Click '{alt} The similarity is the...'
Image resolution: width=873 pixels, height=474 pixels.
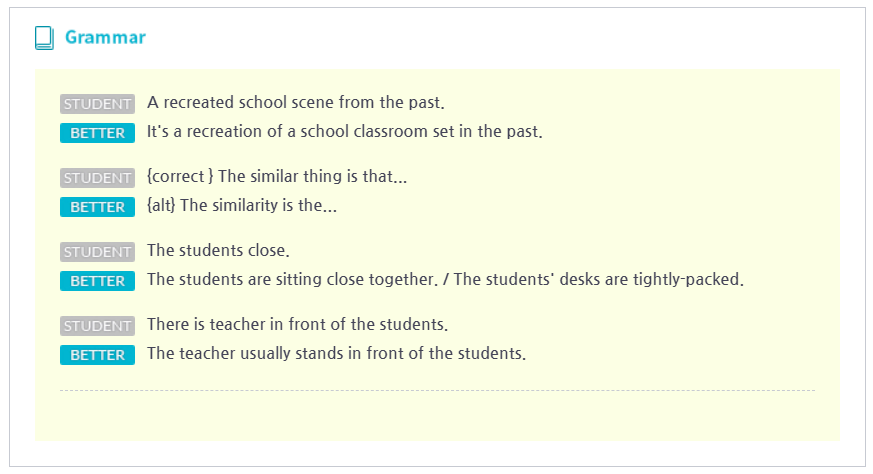(242, 206)
